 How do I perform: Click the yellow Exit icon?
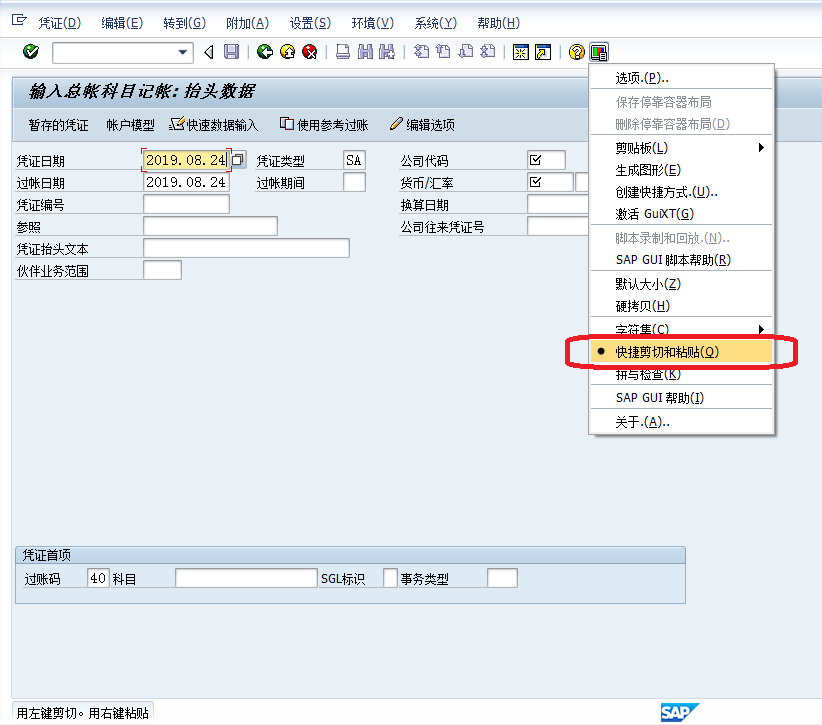[x=287, y=51]
